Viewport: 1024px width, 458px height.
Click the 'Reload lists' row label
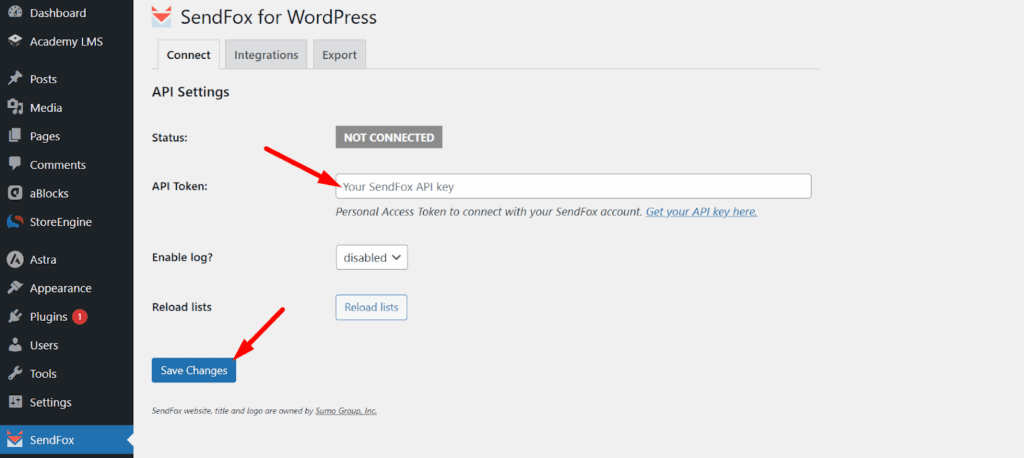182,307
